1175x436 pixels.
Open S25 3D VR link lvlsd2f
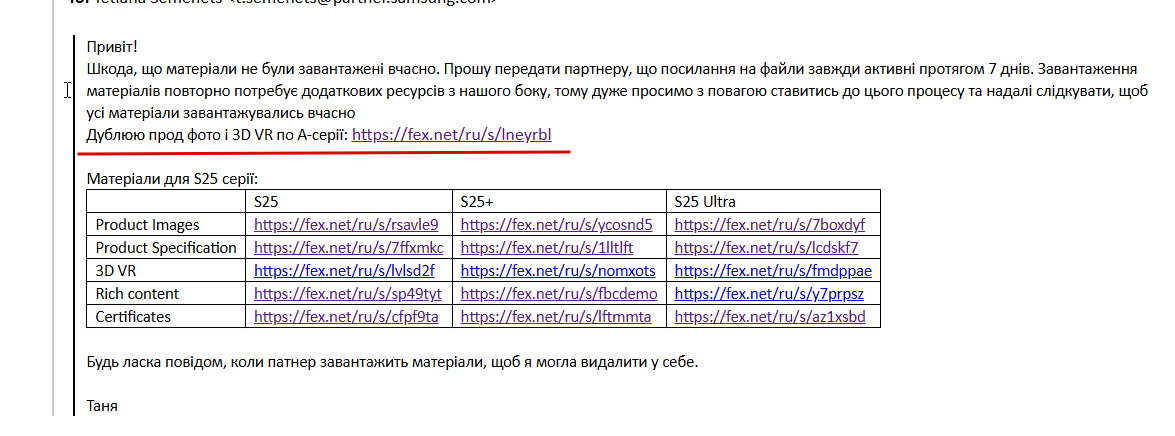344,270
